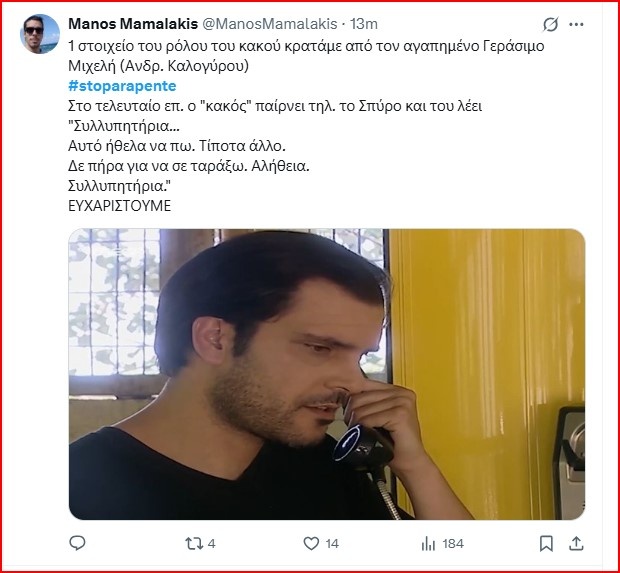
Task: Open Manos Mamalakis profile picture
Action: point(40,34)
